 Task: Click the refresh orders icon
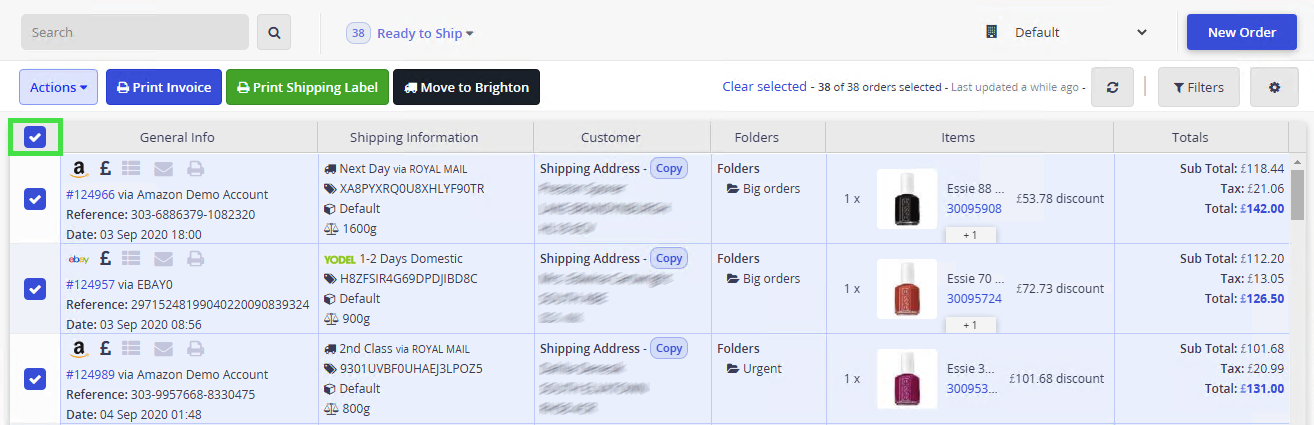coord(1112,88)
